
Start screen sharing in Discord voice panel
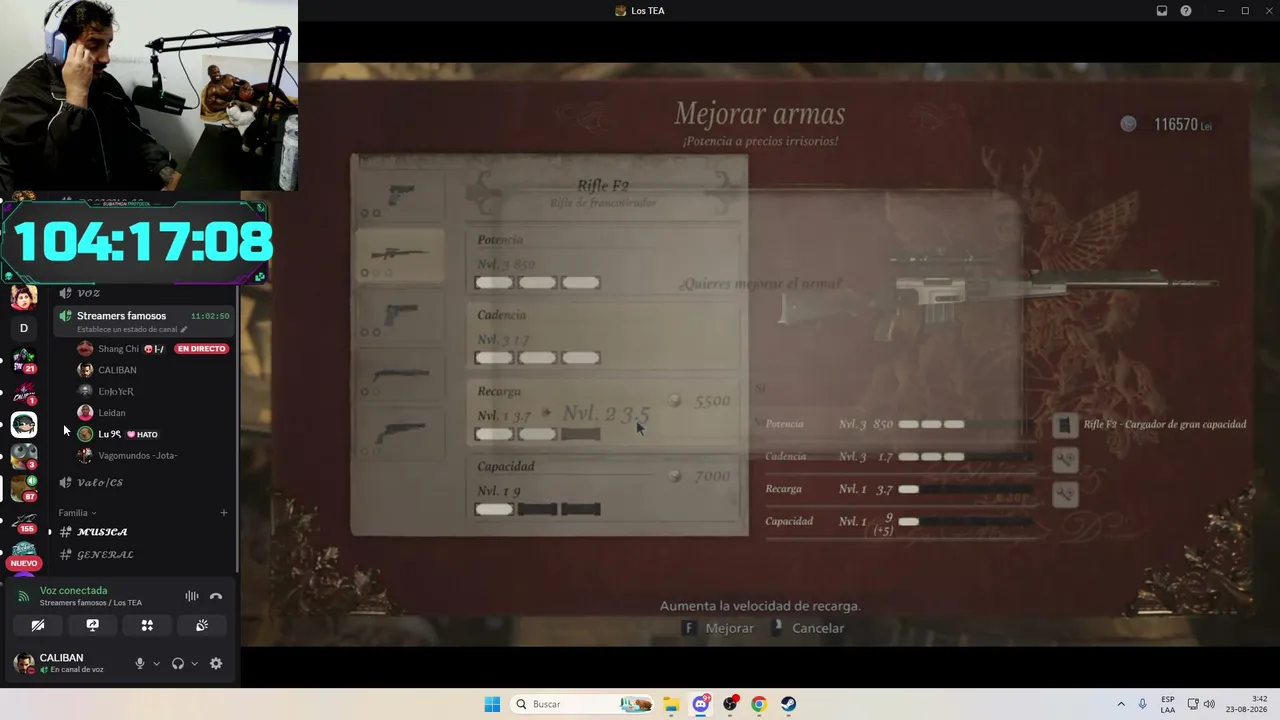[92, 626]
